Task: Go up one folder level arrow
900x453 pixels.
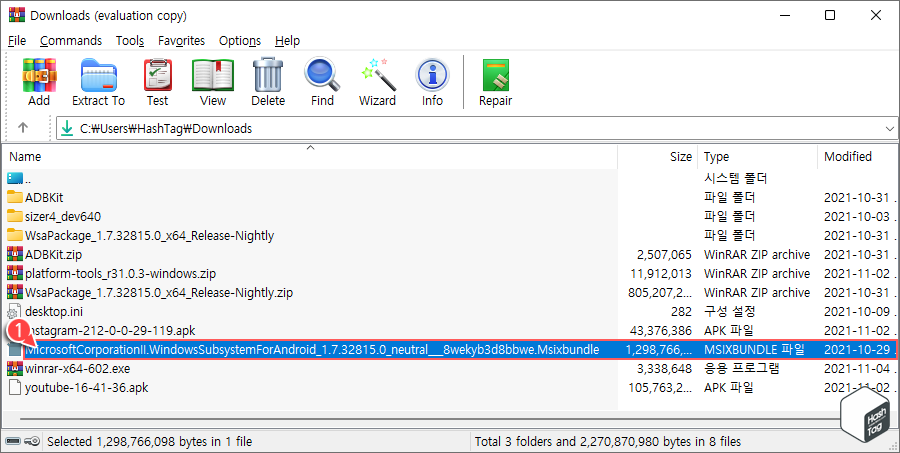Action: (x=23, y=127)
